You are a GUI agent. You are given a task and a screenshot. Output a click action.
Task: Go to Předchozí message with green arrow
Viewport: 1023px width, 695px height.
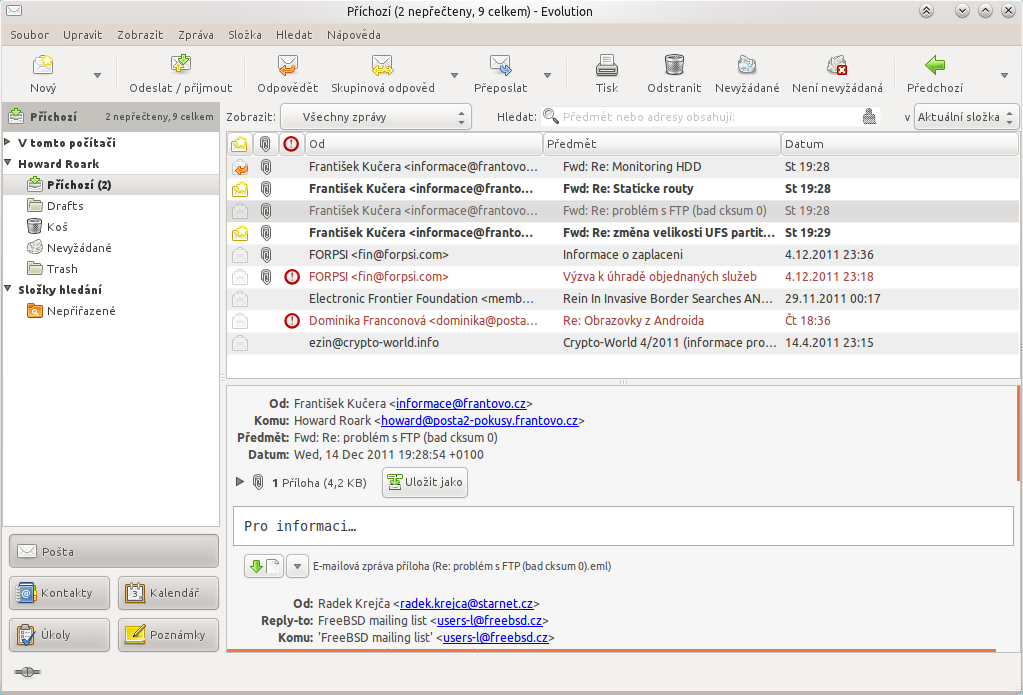pyautogui.click(x=935, y=66)
